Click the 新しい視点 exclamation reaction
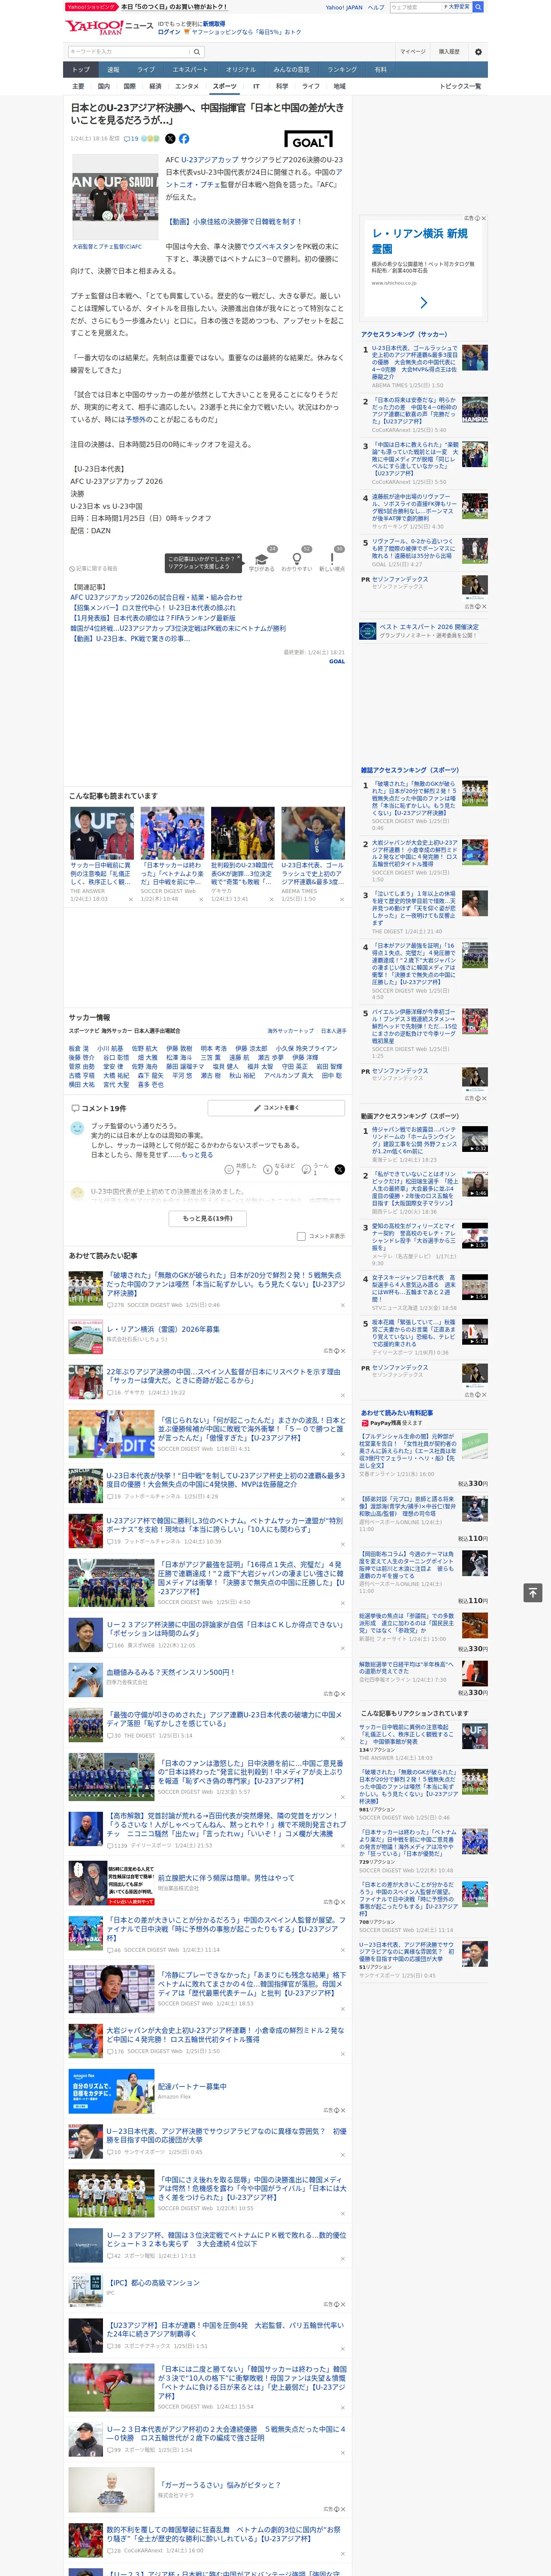The height and width of the screenshot is (2576, 551). [332, 559]
